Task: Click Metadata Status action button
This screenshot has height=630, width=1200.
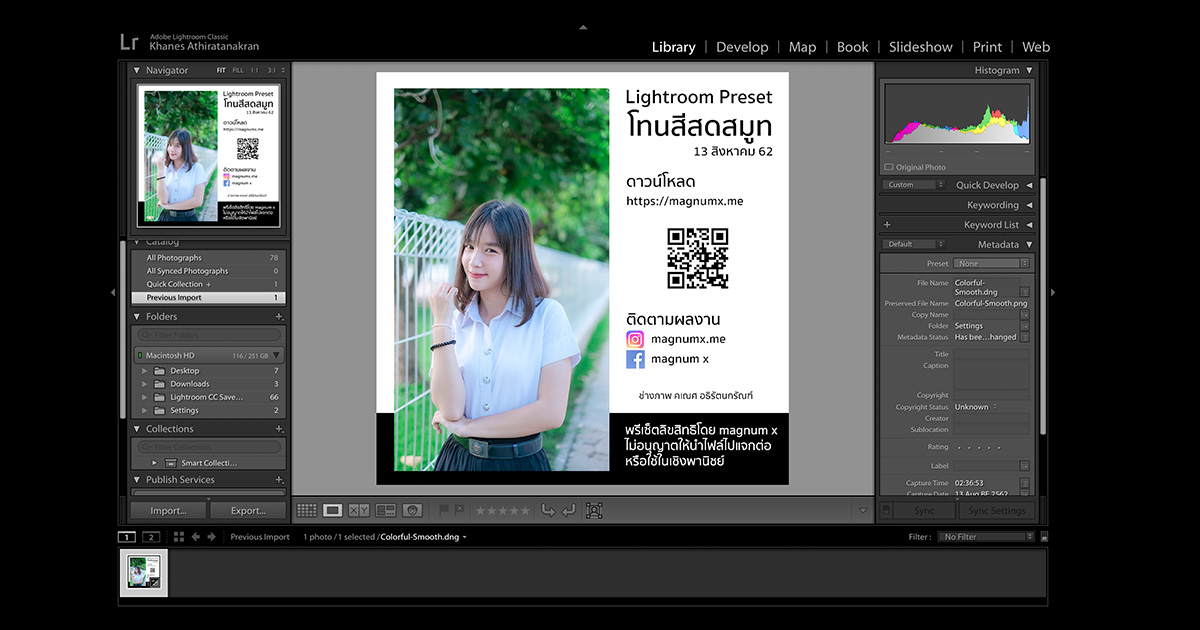Action: pyautogui.click(x=1025, y=337)
